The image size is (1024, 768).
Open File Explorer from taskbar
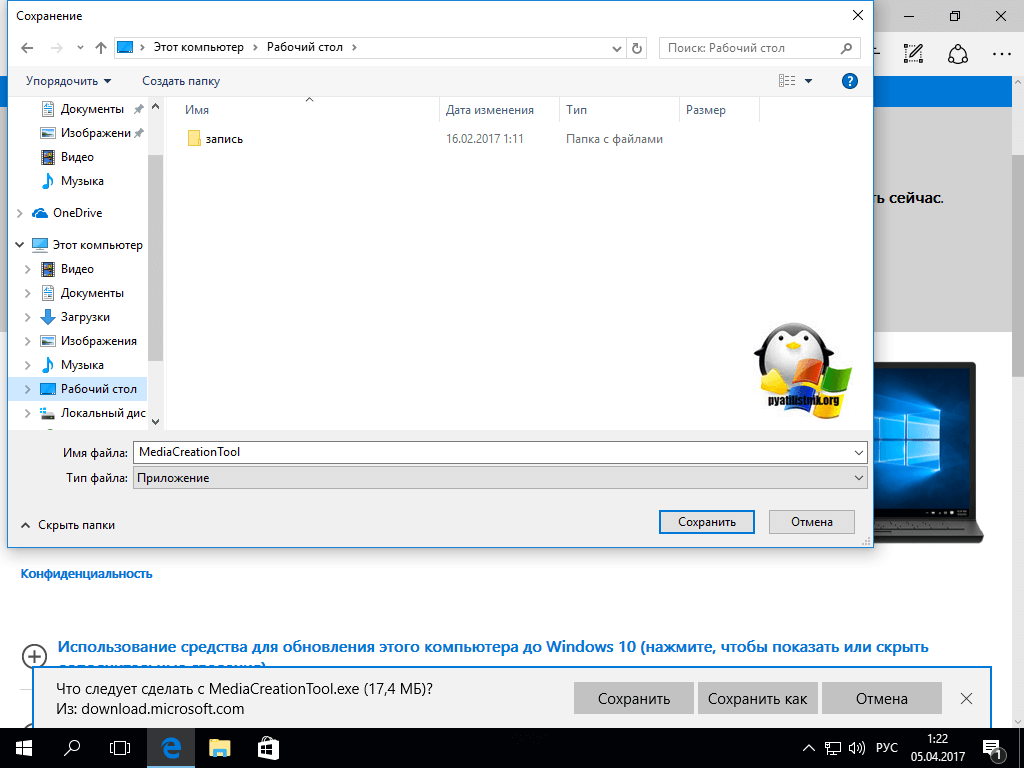pos(219,748)
